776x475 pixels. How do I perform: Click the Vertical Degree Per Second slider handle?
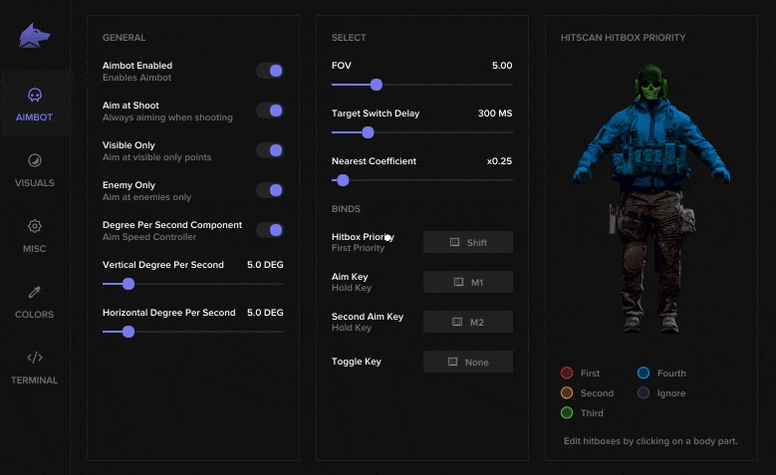point(128,284)
